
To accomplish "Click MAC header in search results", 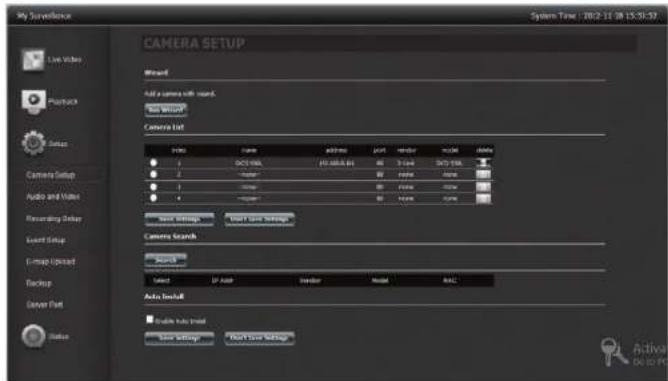I will (450, 280).
